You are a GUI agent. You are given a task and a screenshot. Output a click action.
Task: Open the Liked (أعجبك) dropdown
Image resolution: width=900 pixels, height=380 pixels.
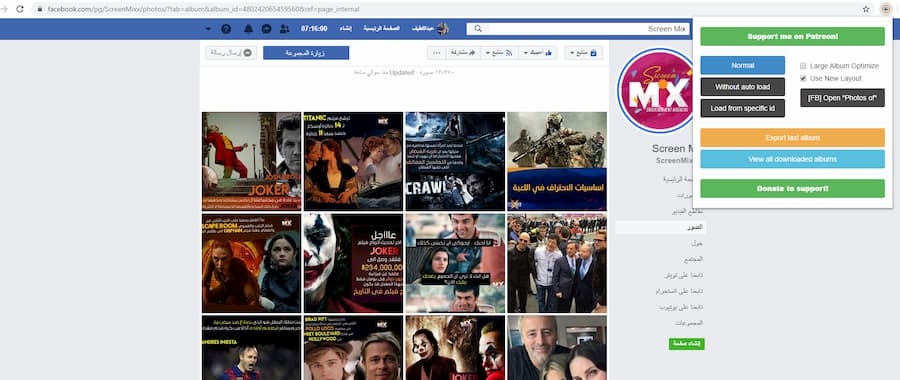[x=538, y=53]
